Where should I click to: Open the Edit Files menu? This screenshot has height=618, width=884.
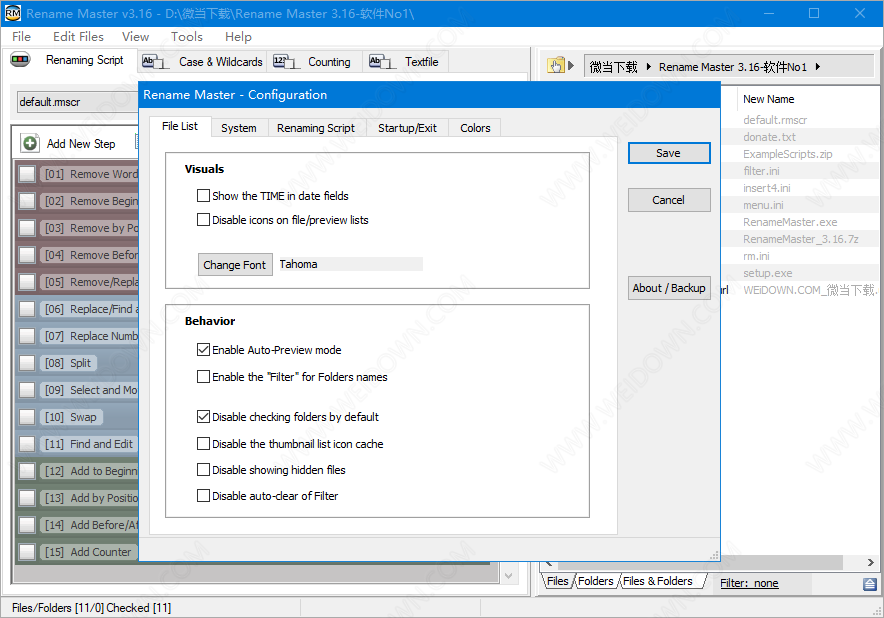78,37
